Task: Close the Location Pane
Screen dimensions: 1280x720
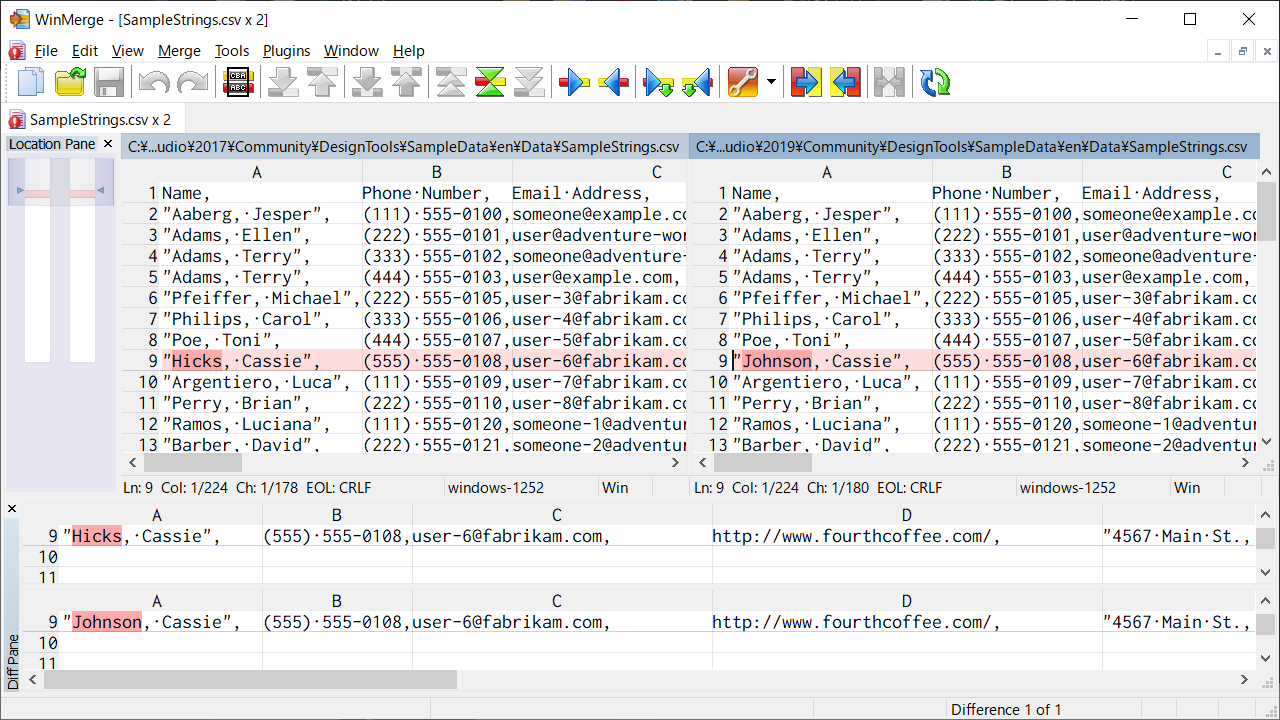Action: (x=108, y=143)
